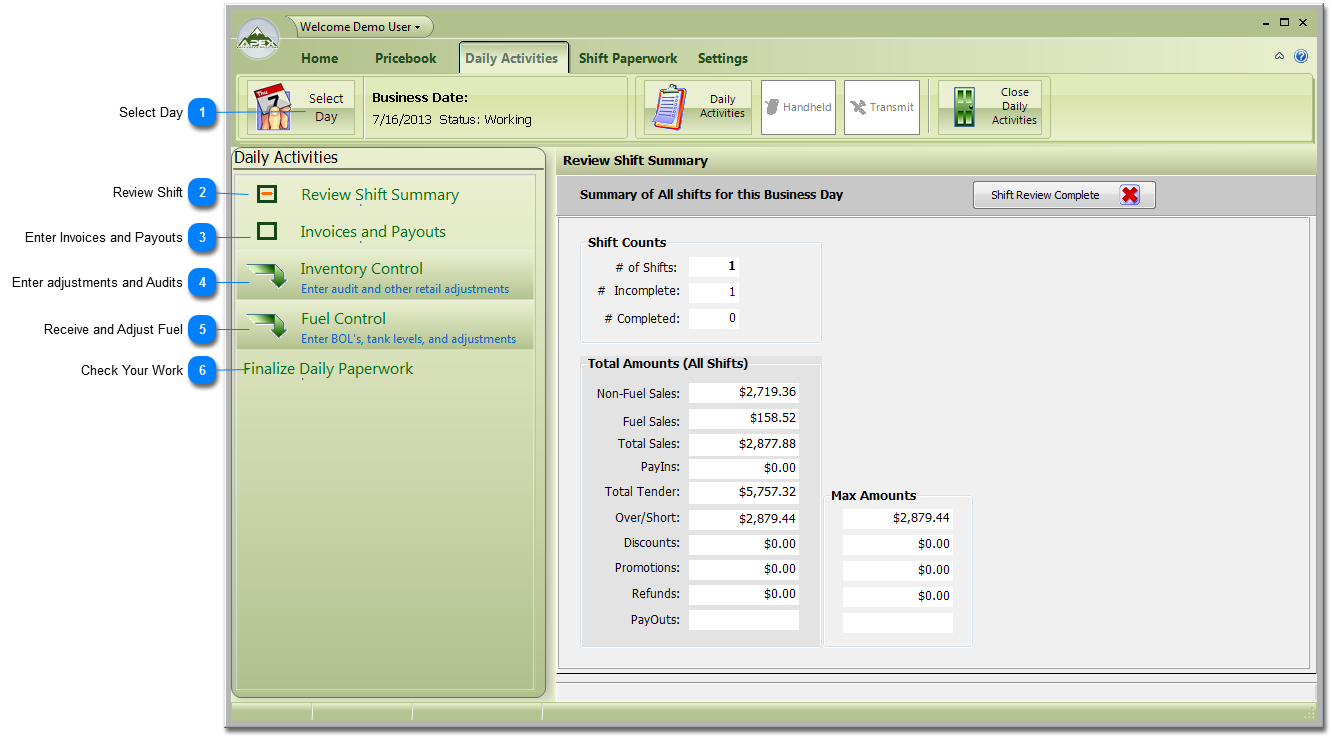The width and height of the screenshot is (1332, 736).
Task: Open the blue help question mark icon
Action: coord(1301,57)
